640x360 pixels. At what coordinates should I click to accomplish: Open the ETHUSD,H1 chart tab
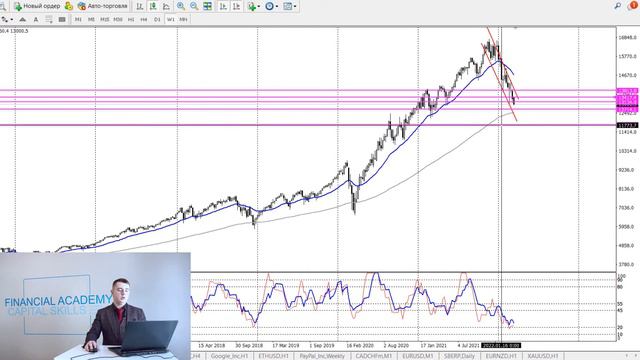(273, 356)
